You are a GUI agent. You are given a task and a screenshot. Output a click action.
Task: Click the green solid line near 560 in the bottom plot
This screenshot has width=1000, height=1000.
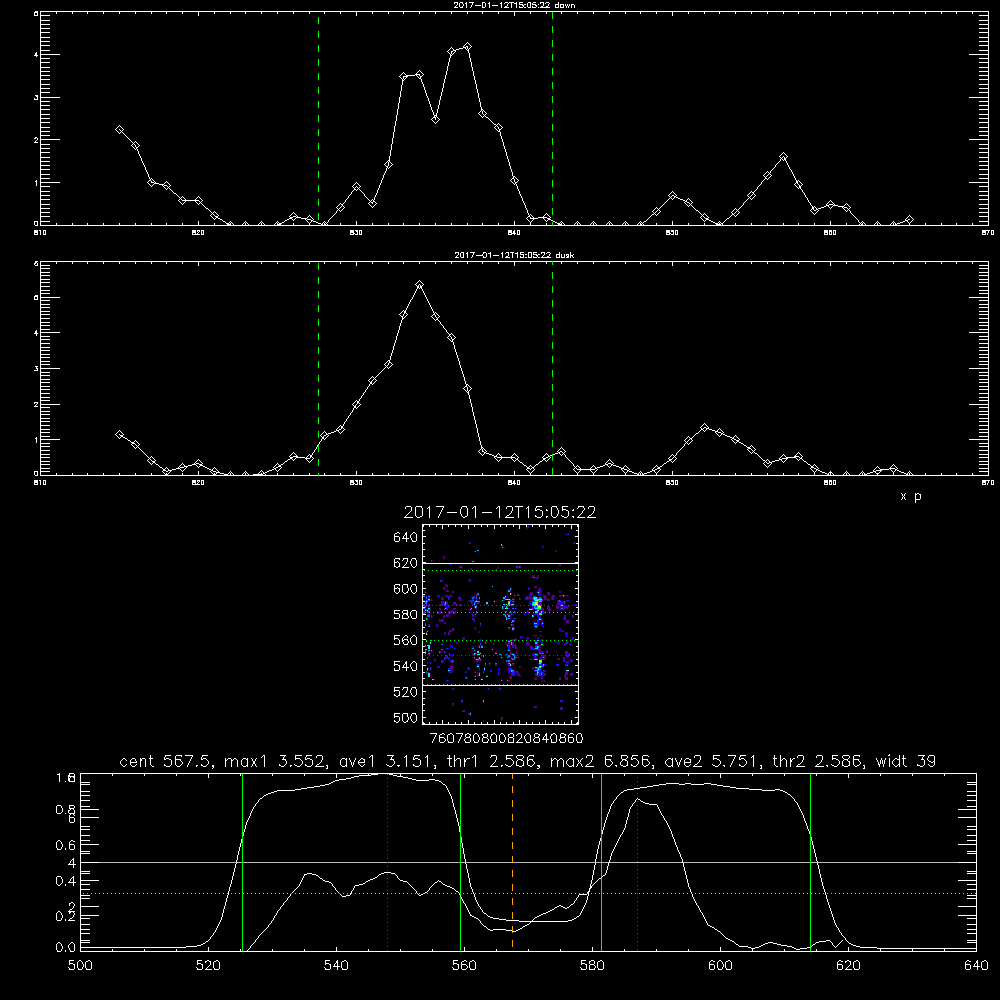[x=460, y=861]
